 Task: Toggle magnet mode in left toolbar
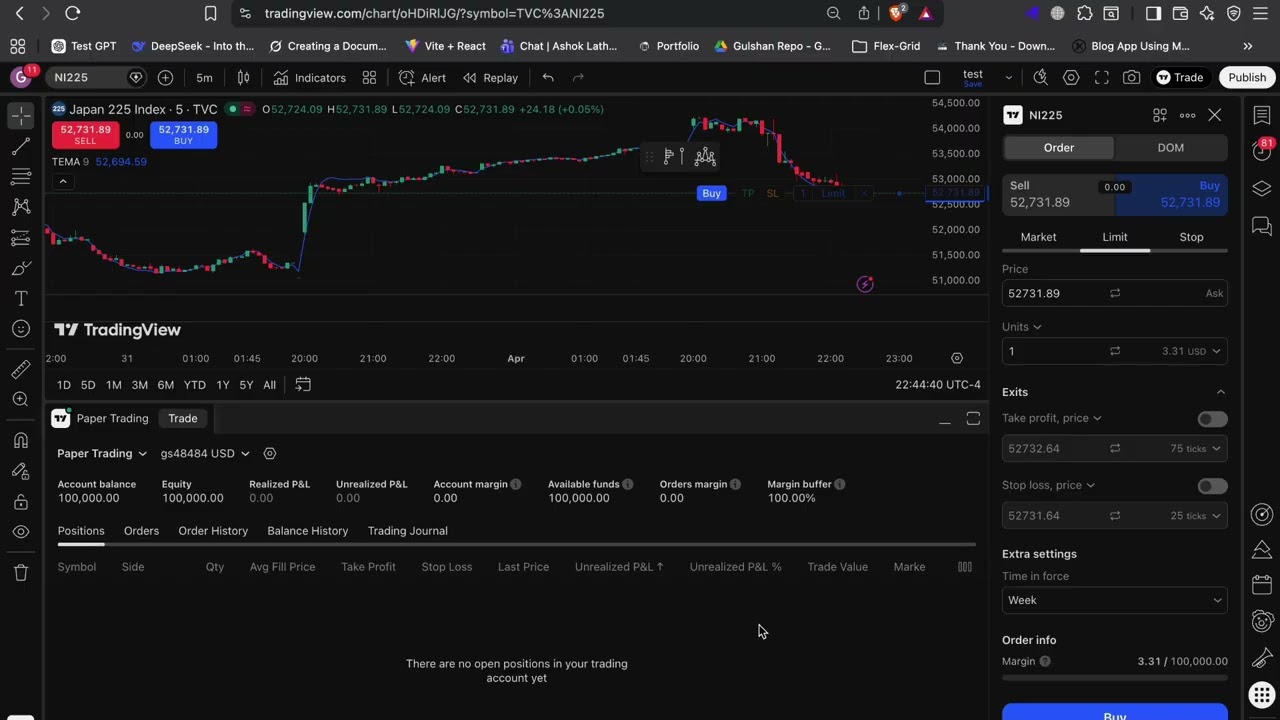point(20,440)
